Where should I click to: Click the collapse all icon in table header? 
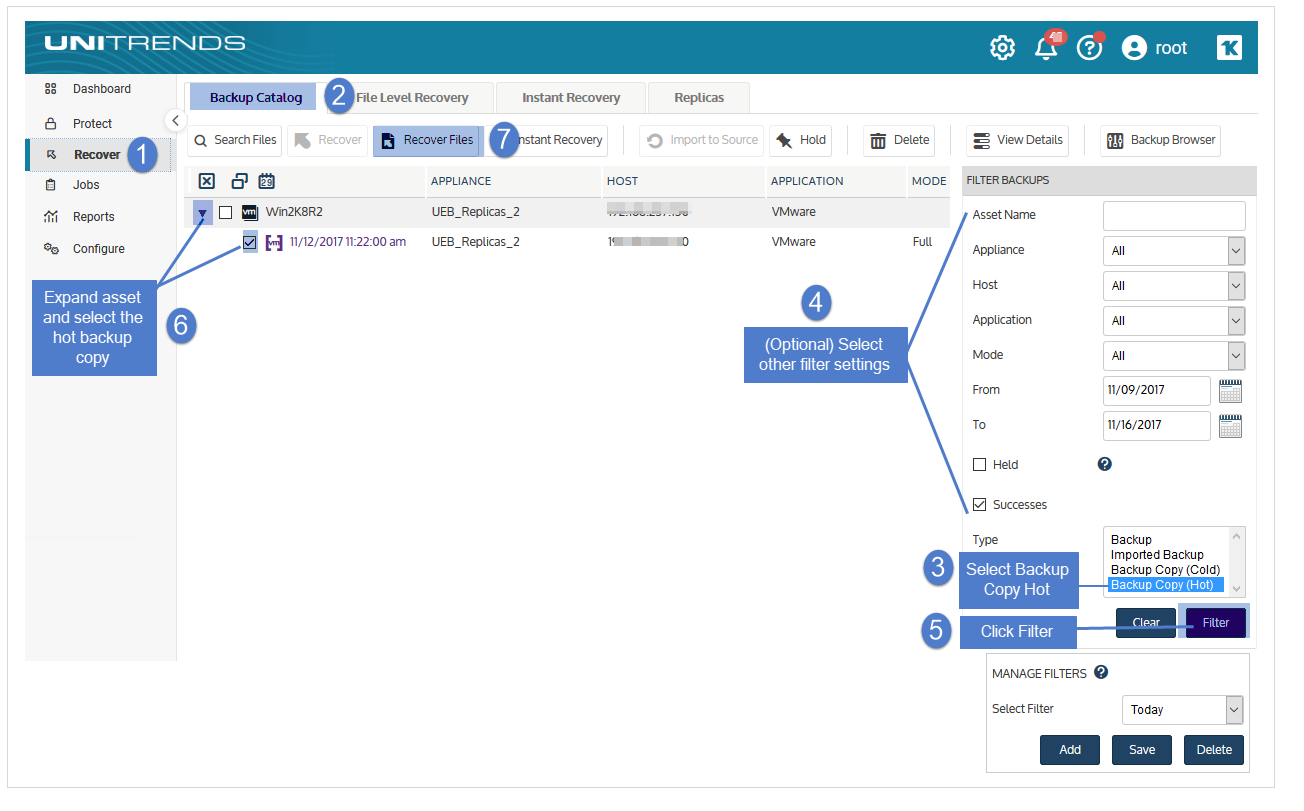click(239, 181)
